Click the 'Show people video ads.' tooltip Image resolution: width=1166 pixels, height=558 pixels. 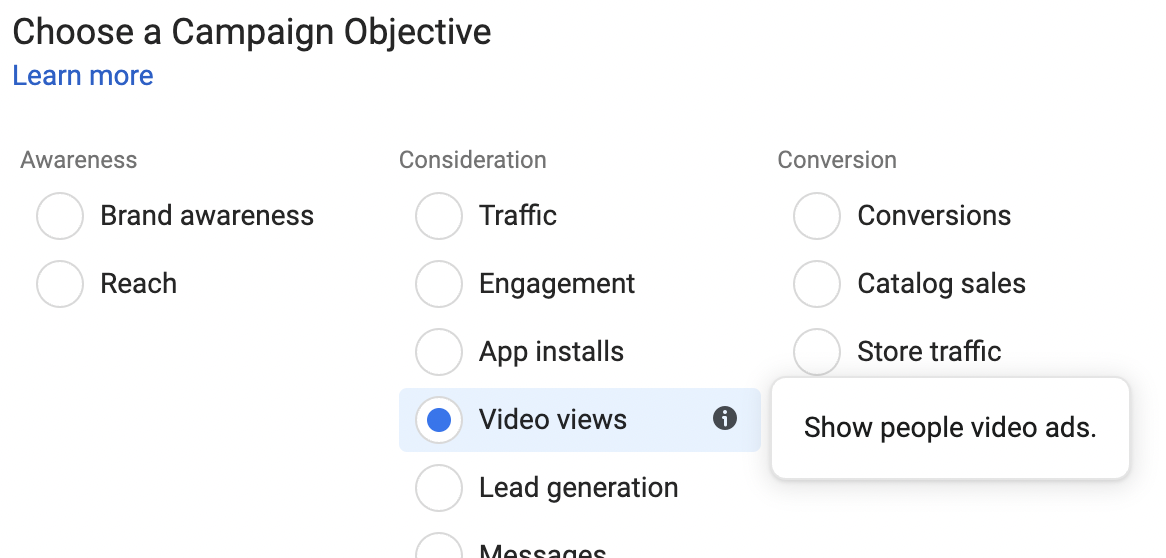950,428
